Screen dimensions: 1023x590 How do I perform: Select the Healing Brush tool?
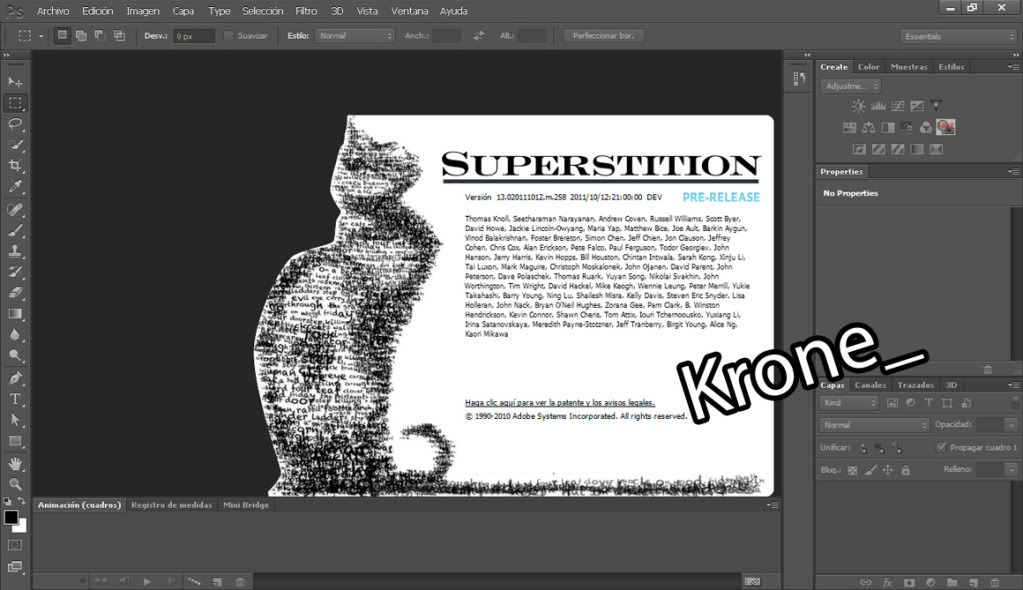(15, 209)
